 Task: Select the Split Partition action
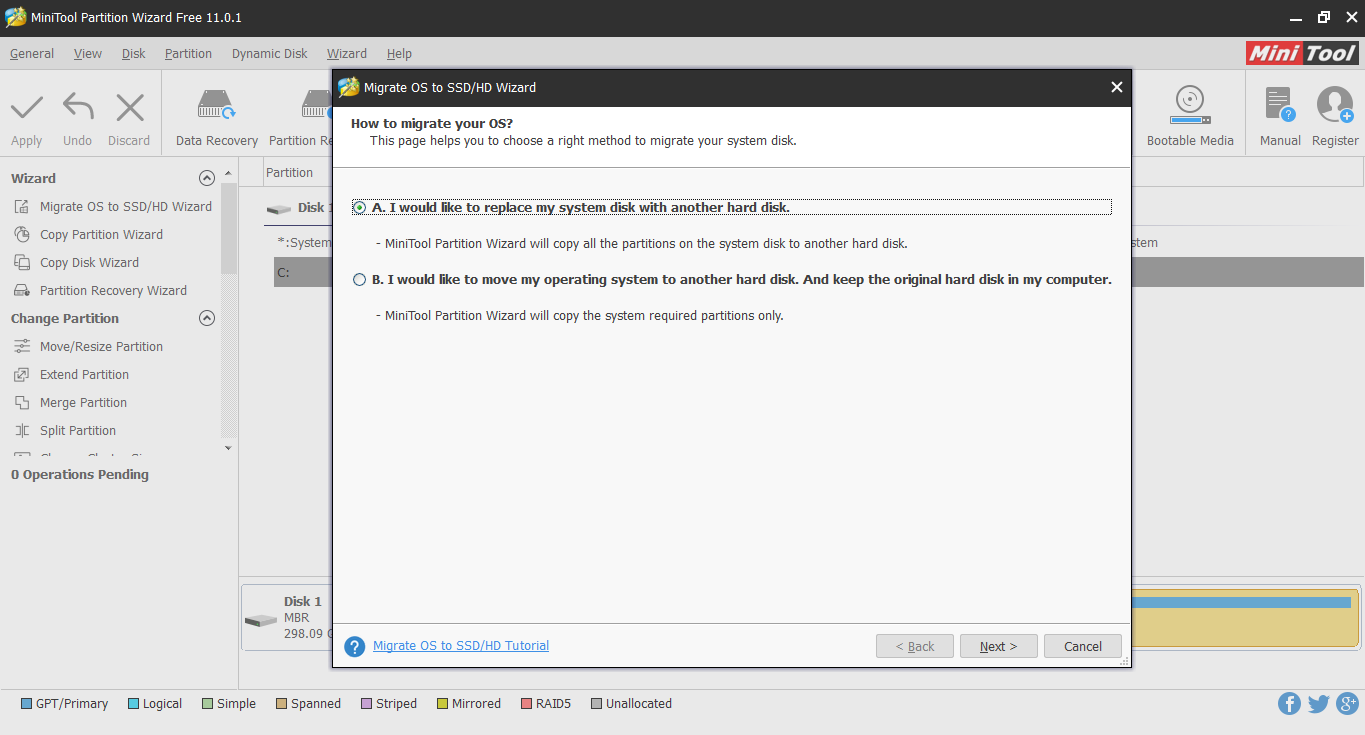pyautogui.click(x=78, y=430)
